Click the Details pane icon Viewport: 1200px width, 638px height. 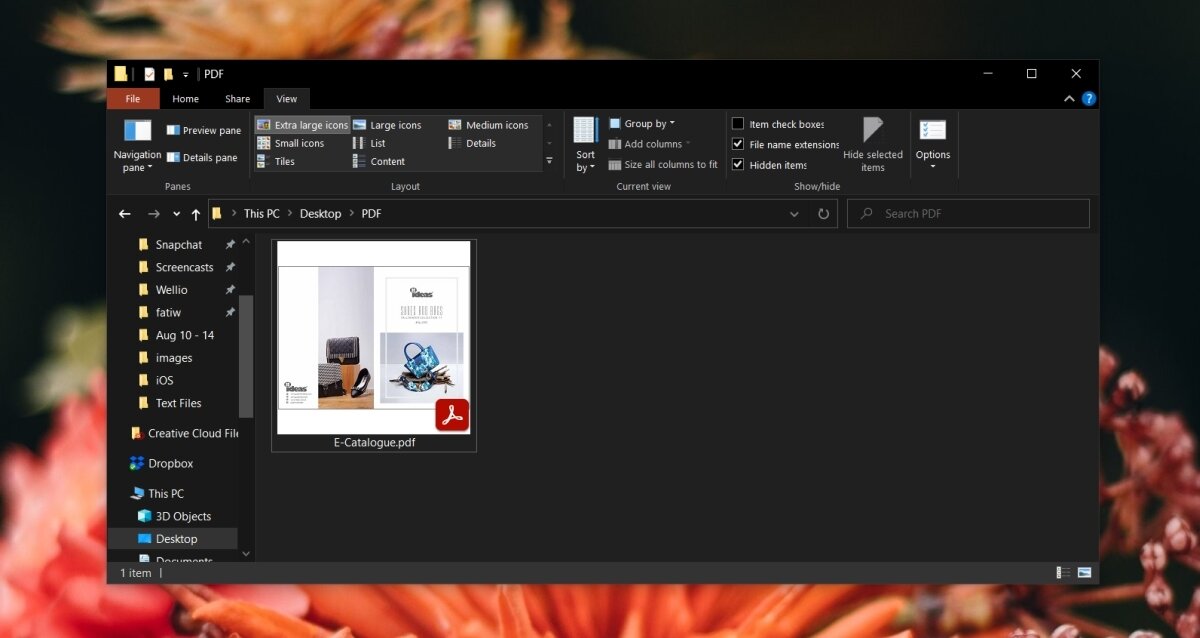(x=172, y=157)
